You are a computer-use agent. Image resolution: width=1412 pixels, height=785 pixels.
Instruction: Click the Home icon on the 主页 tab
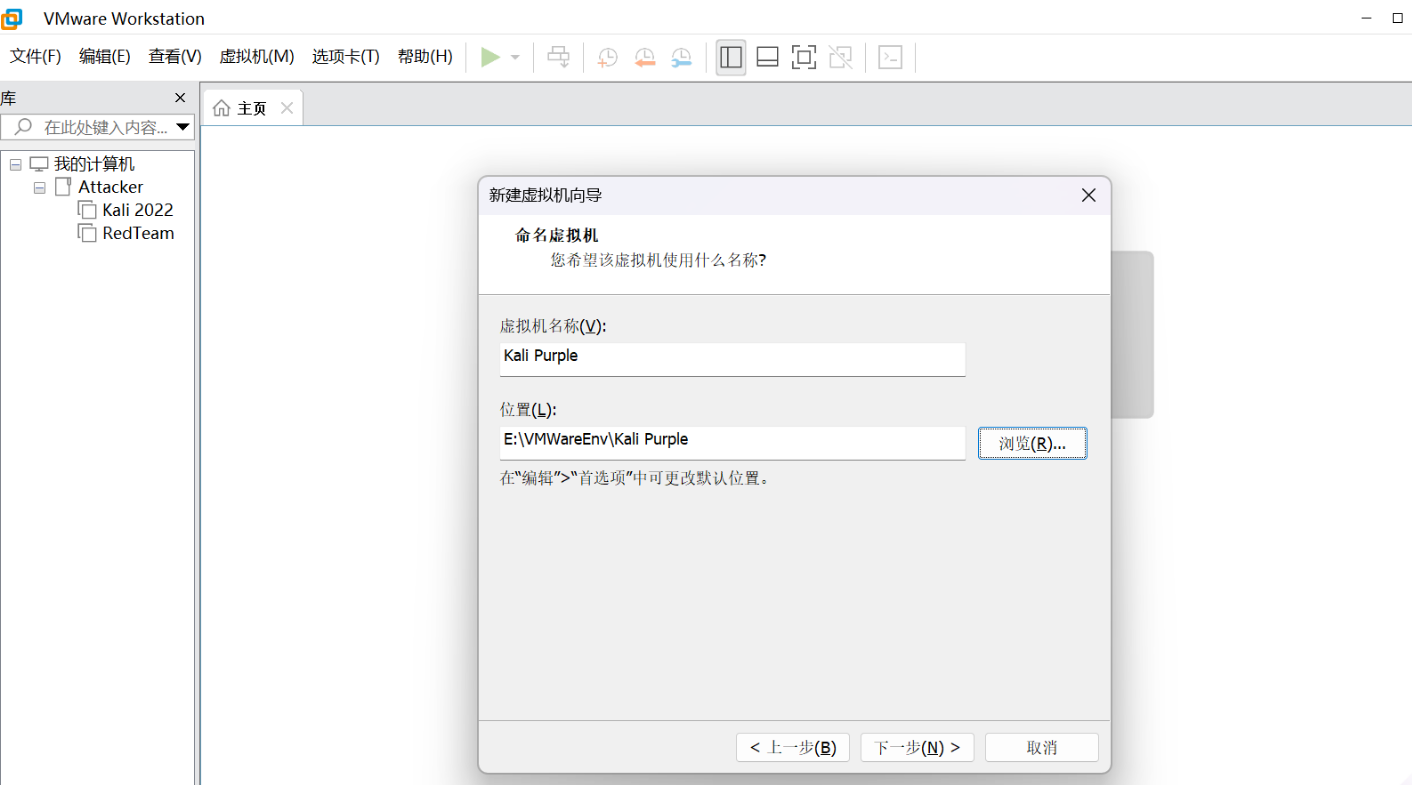click(x=221, y=108)
